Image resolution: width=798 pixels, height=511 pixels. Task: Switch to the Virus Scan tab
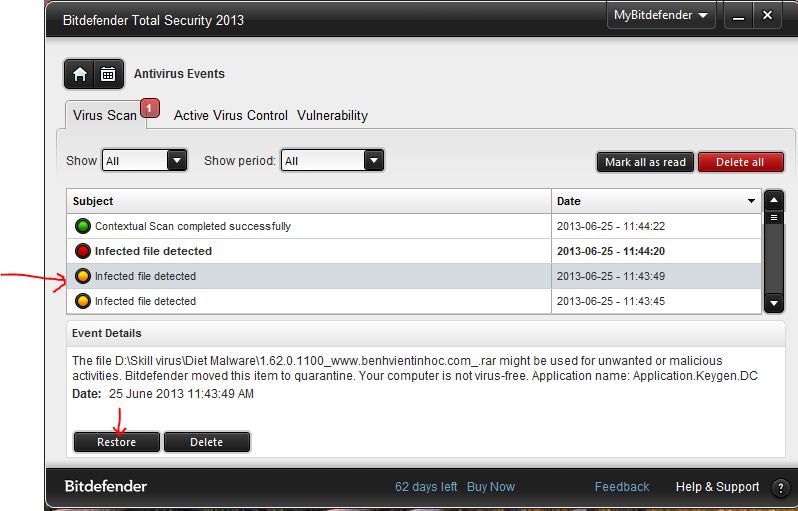(x=105, y=116)
